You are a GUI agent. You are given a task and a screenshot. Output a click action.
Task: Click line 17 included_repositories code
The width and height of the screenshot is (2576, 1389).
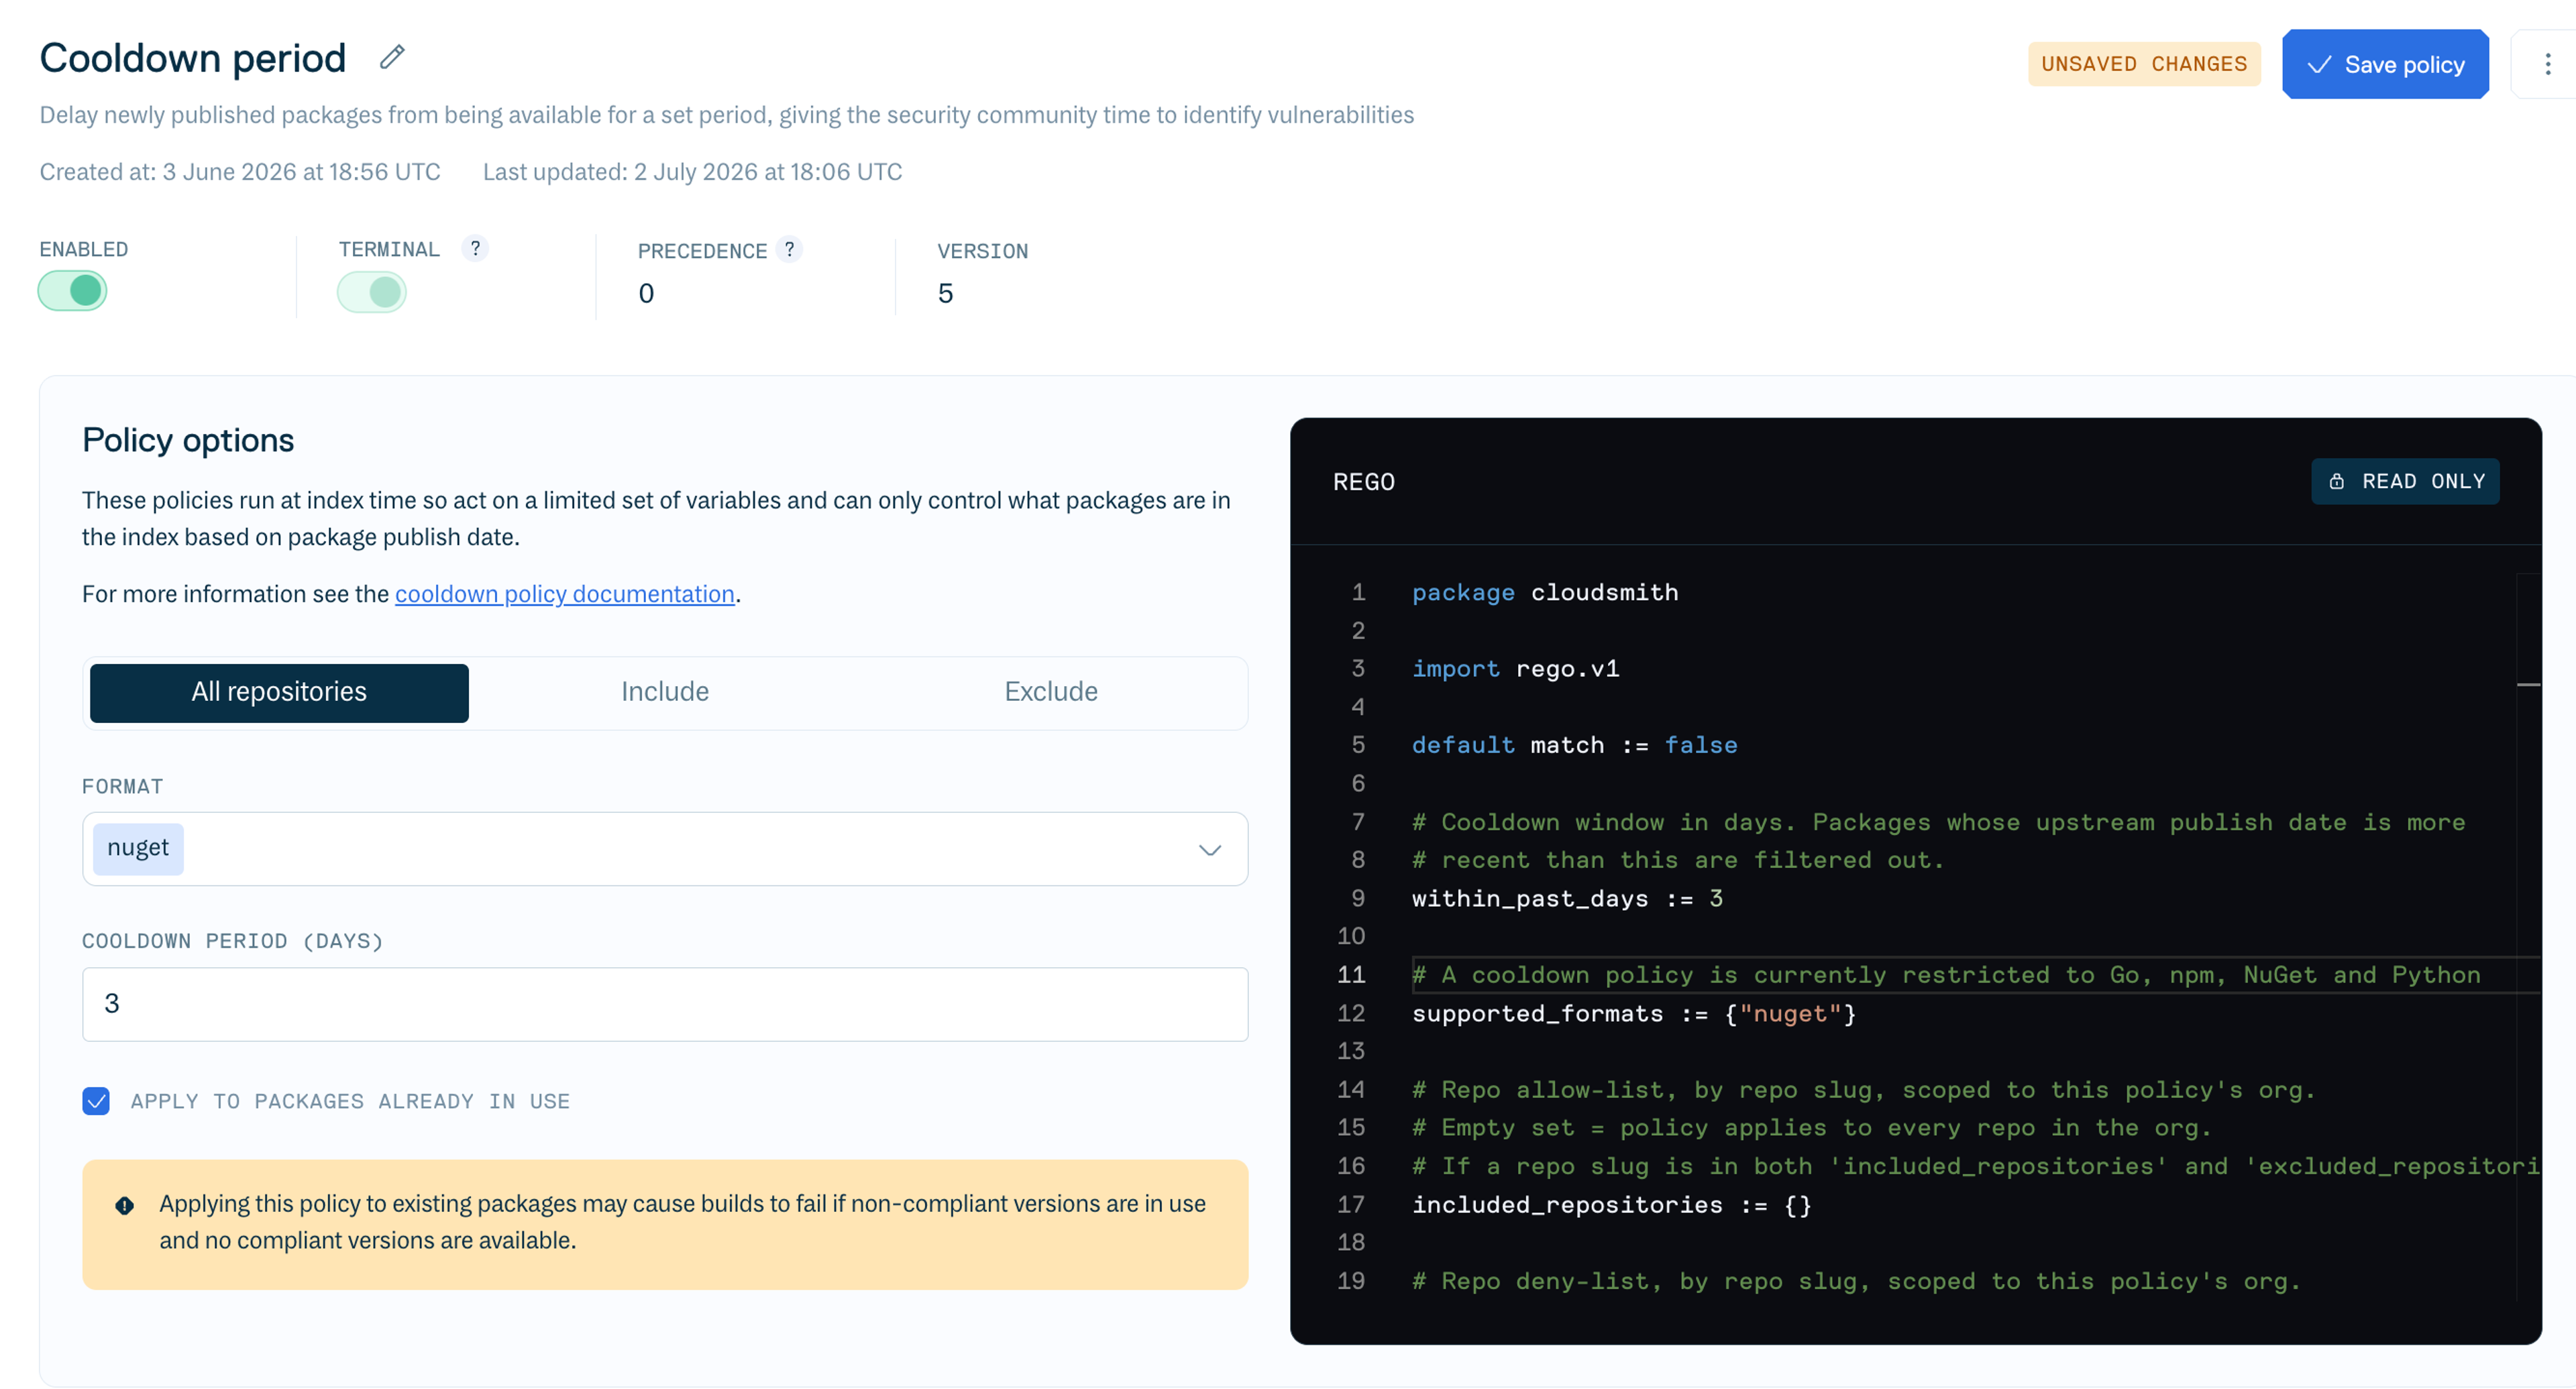point(1611,1205)
